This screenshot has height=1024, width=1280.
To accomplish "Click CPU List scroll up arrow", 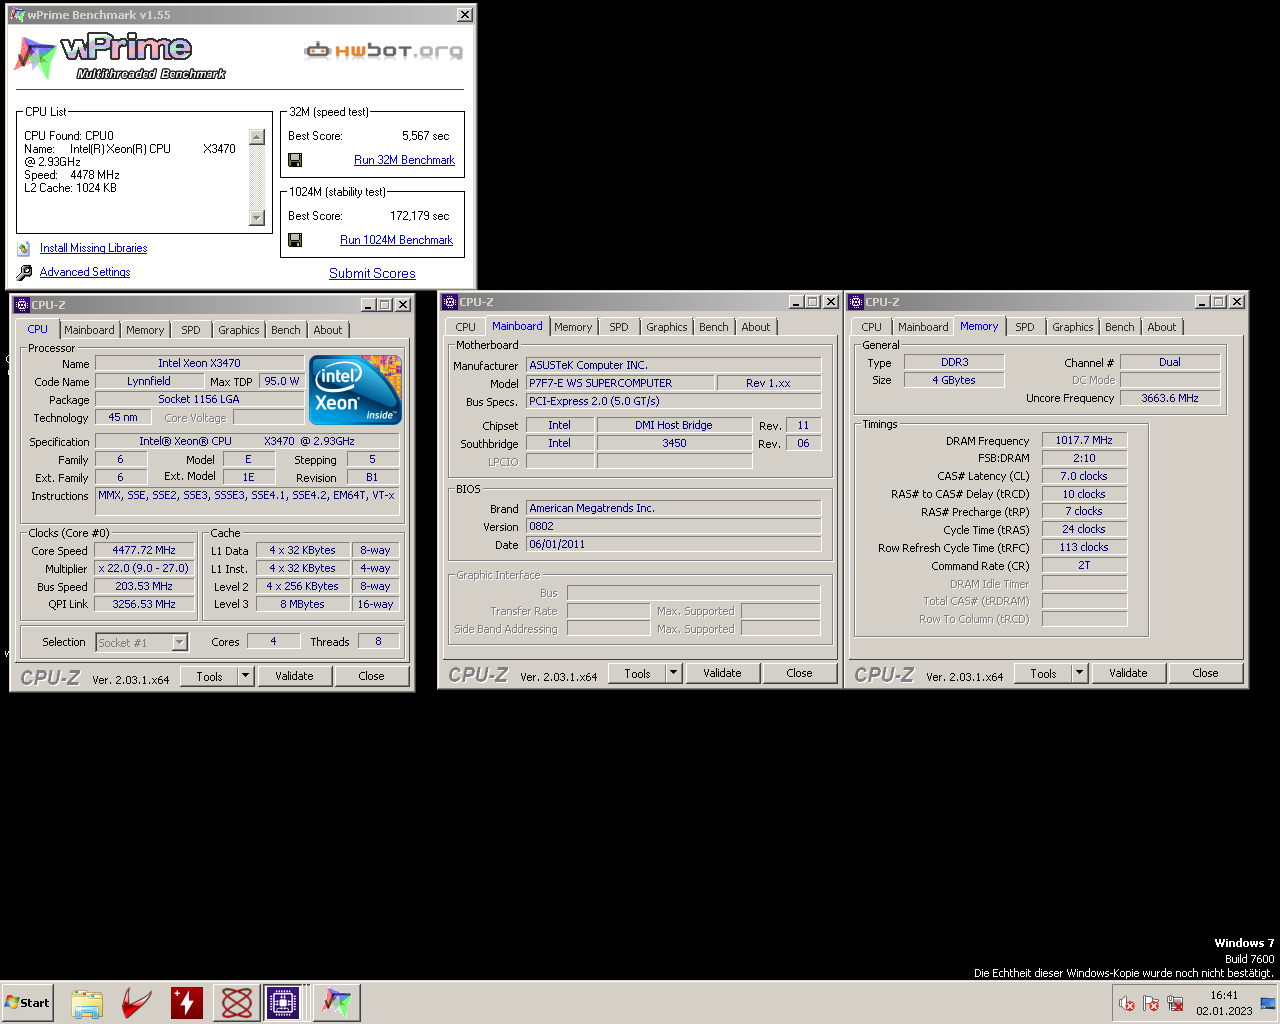I will point(257,137).
